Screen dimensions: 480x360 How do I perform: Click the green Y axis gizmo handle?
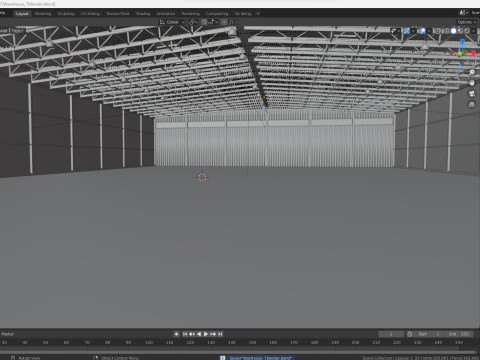[x=460, y=53]
